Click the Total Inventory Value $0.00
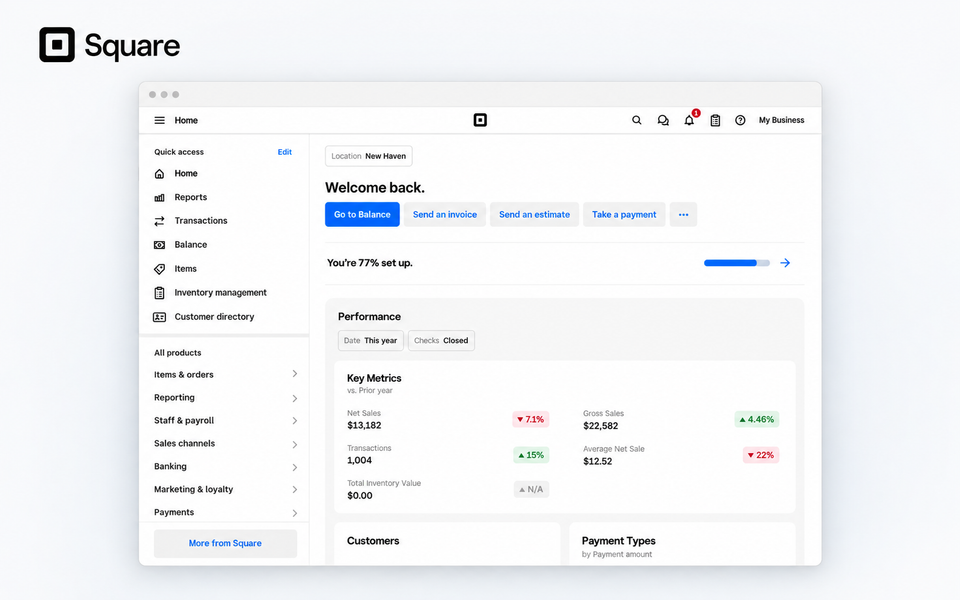 point(360,495)
